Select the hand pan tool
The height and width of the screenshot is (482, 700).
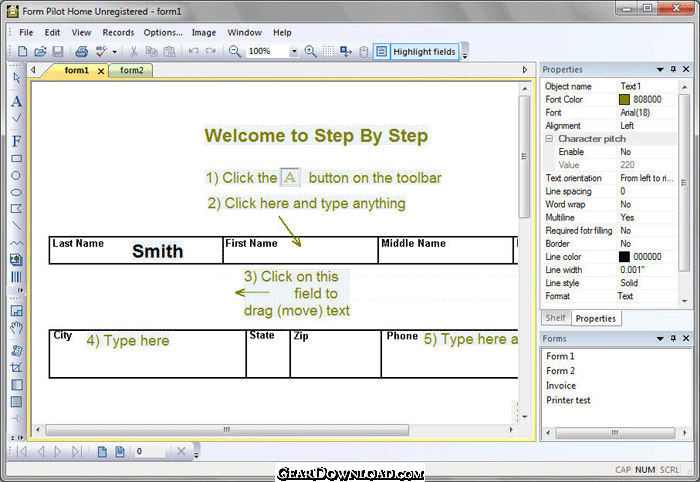coord(17,328)
